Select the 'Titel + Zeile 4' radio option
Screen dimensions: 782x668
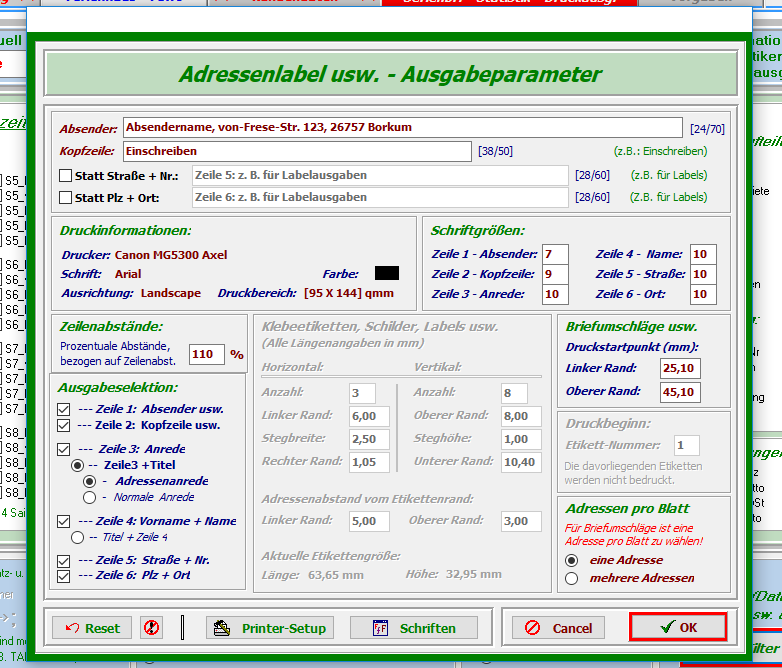77,537
